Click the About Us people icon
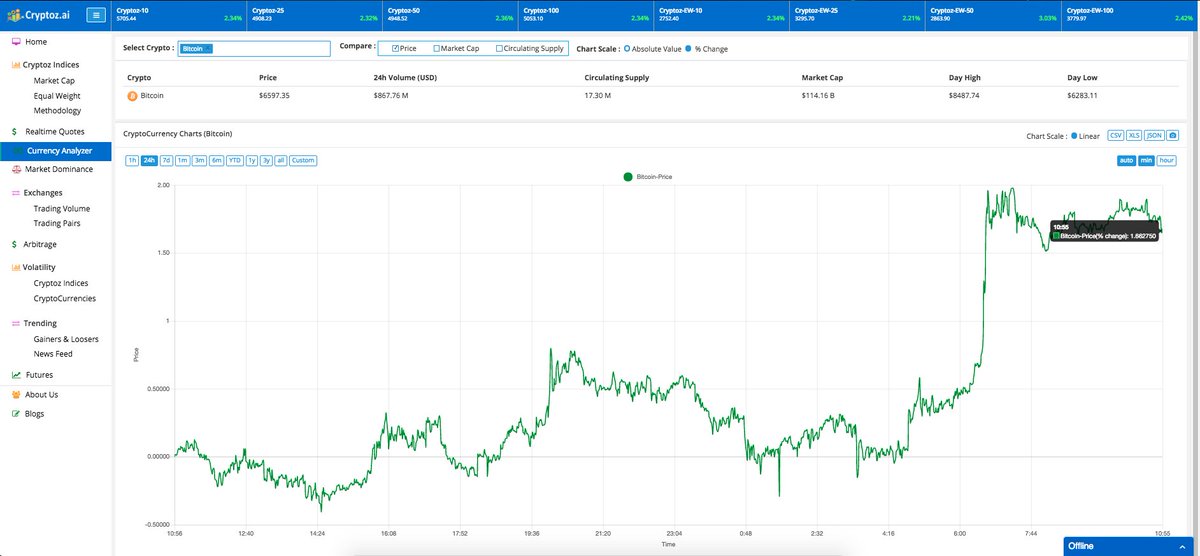Screen dimensions: 1200x556 16,395
